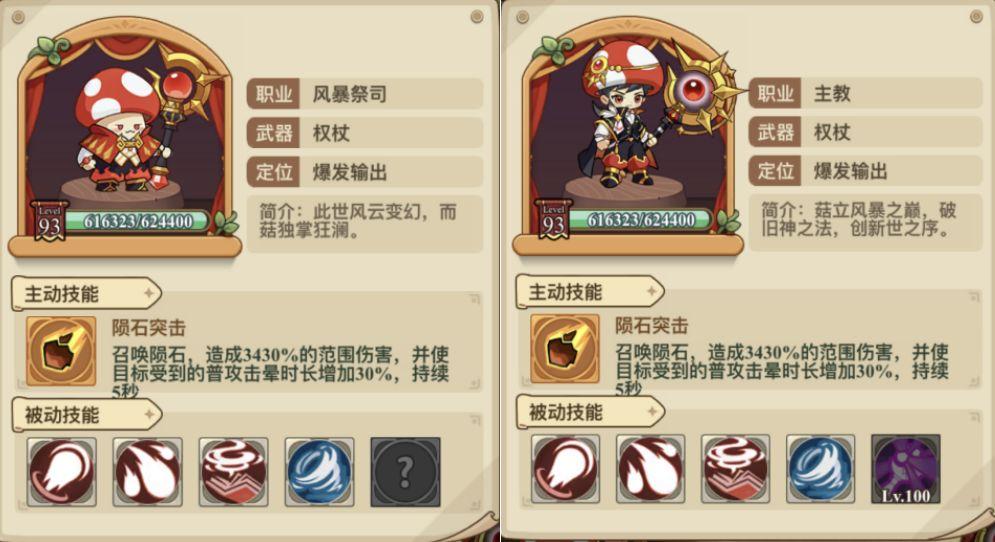Select the 主教 职业 field
The height and width of the screenshot is (542, 995).
tap(866, 93)
